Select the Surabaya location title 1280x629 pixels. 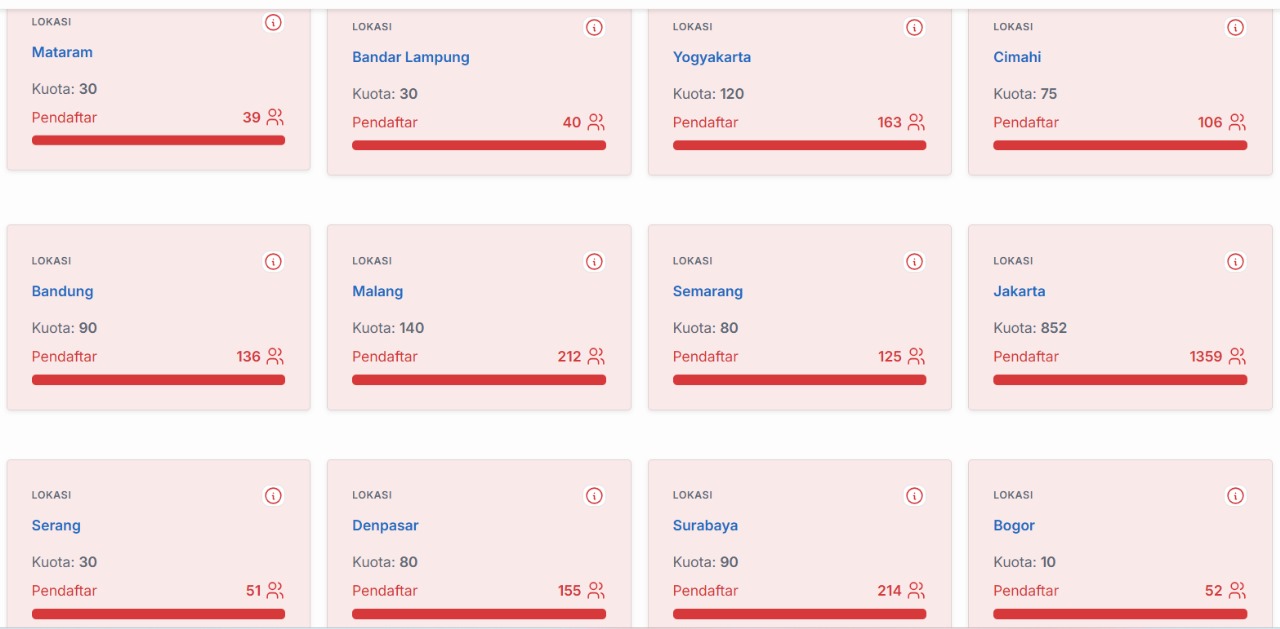705,525
